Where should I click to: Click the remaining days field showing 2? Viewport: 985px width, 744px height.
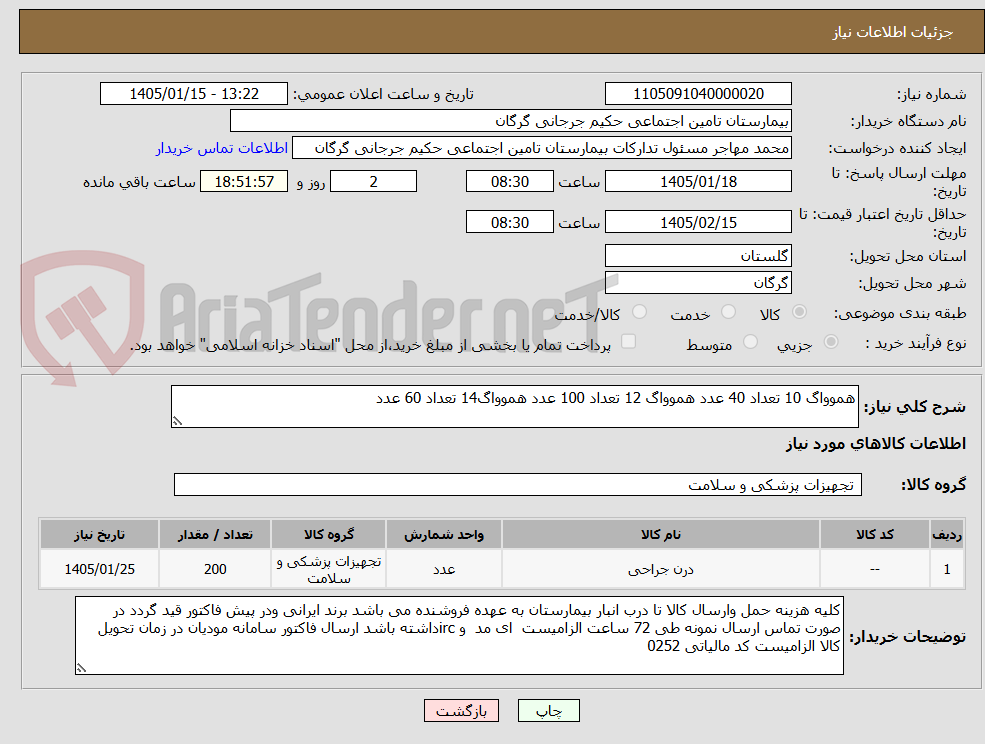tap(373, 182)
